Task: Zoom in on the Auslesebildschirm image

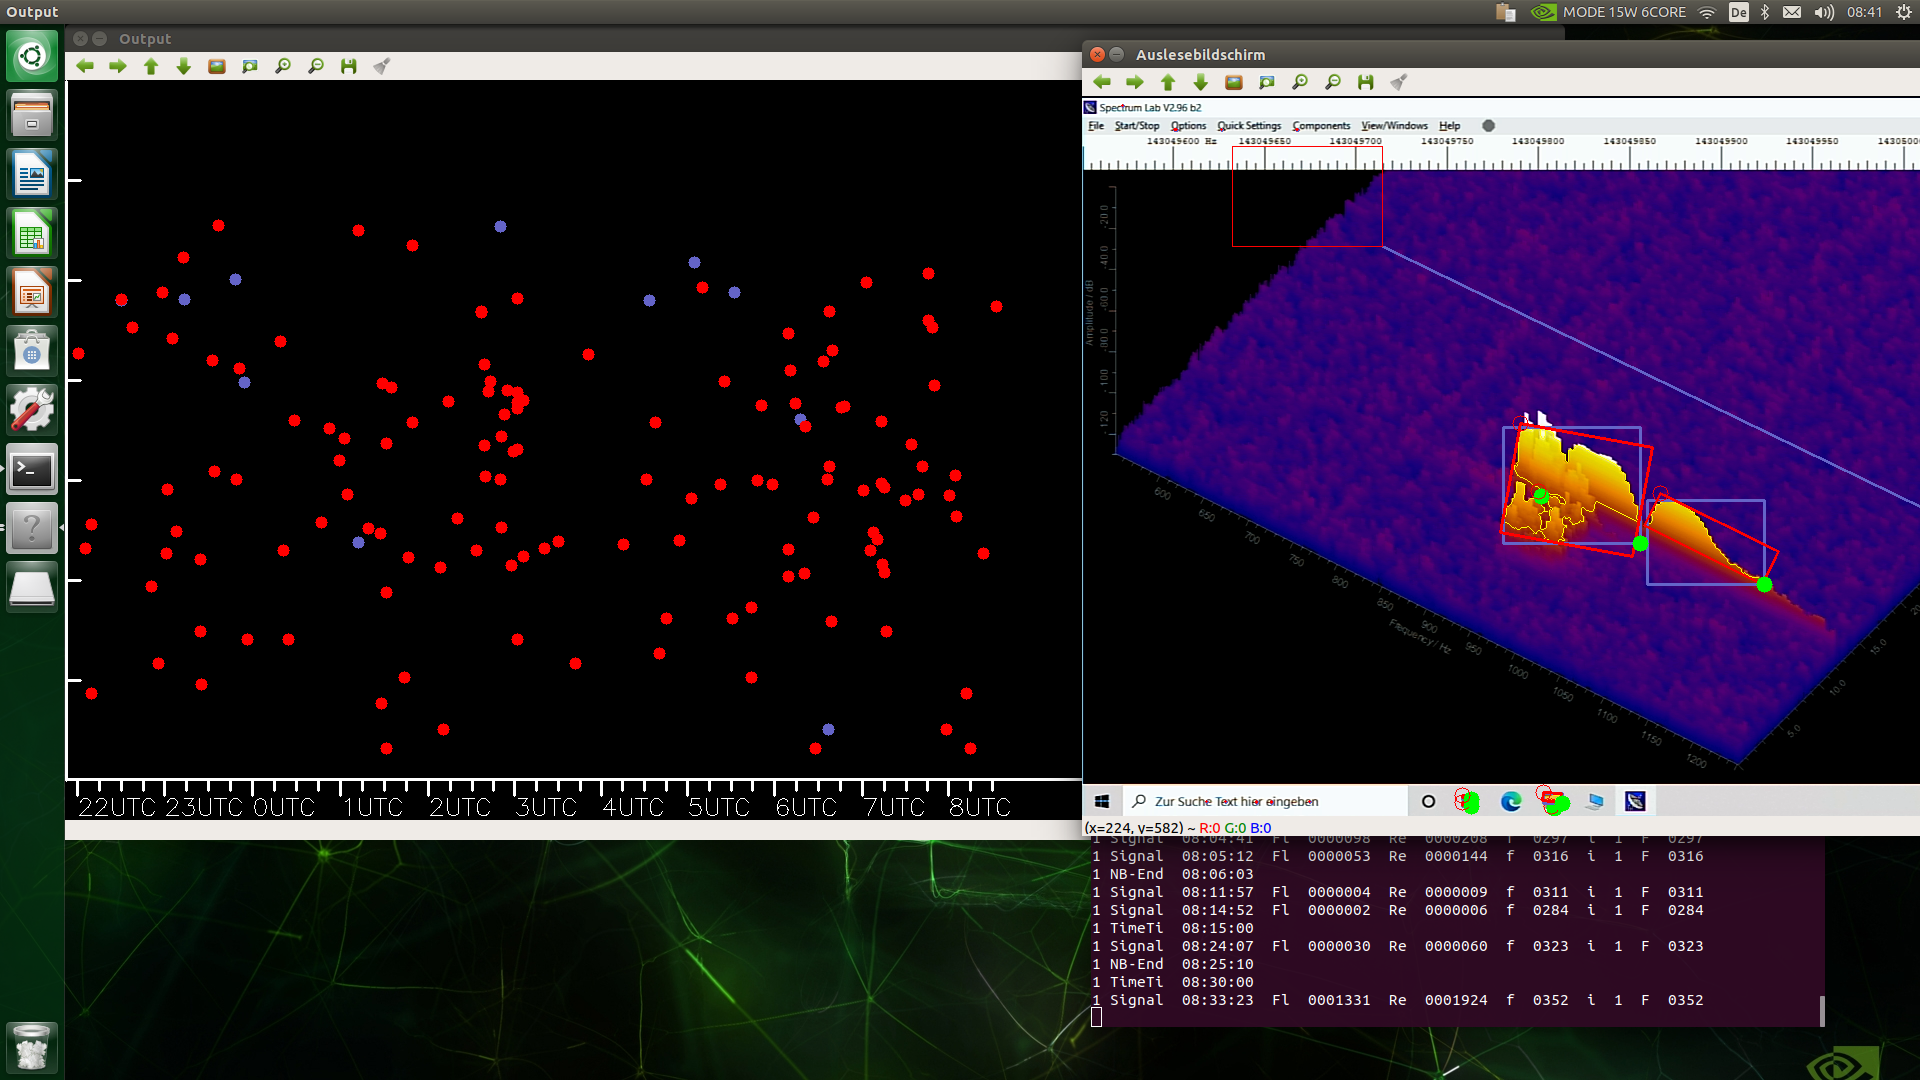Action: pyautogui.click(x=1300, y=82)
